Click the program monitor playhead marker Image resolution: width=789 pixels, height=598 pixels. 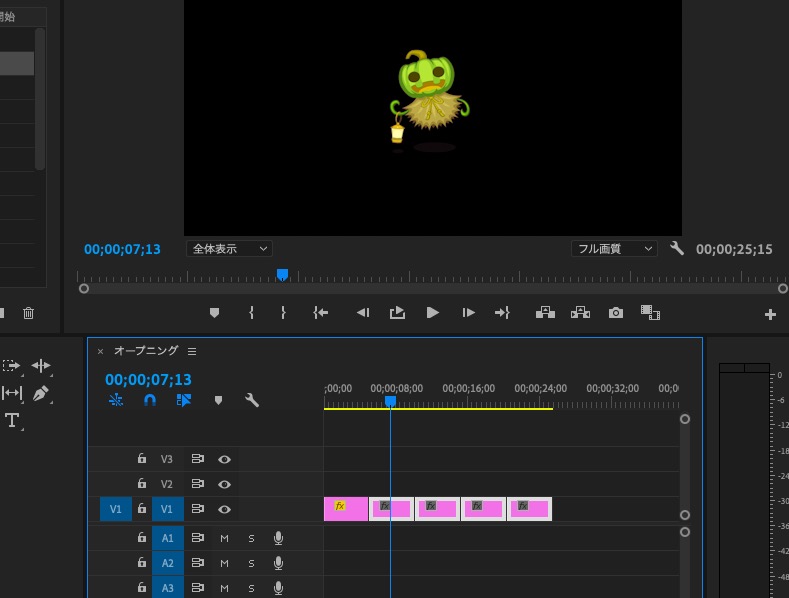[x=282, y=274]
